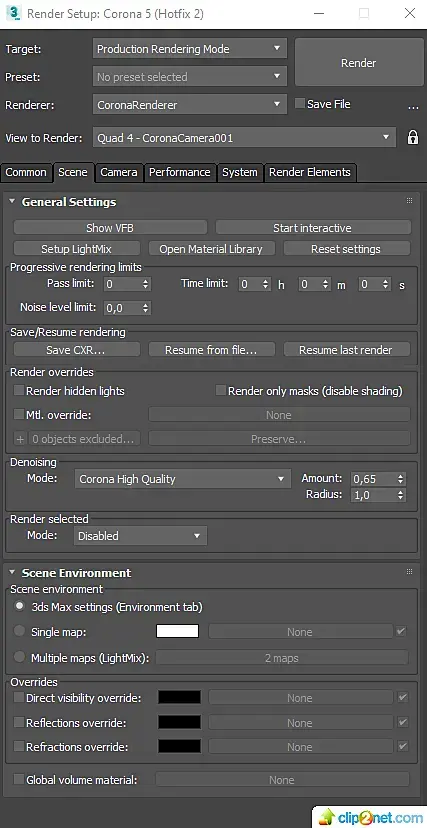Open the Save File options ellipsis
This screenshot has width=427, height=828.
pyautogui.click(x=413, y=108)
